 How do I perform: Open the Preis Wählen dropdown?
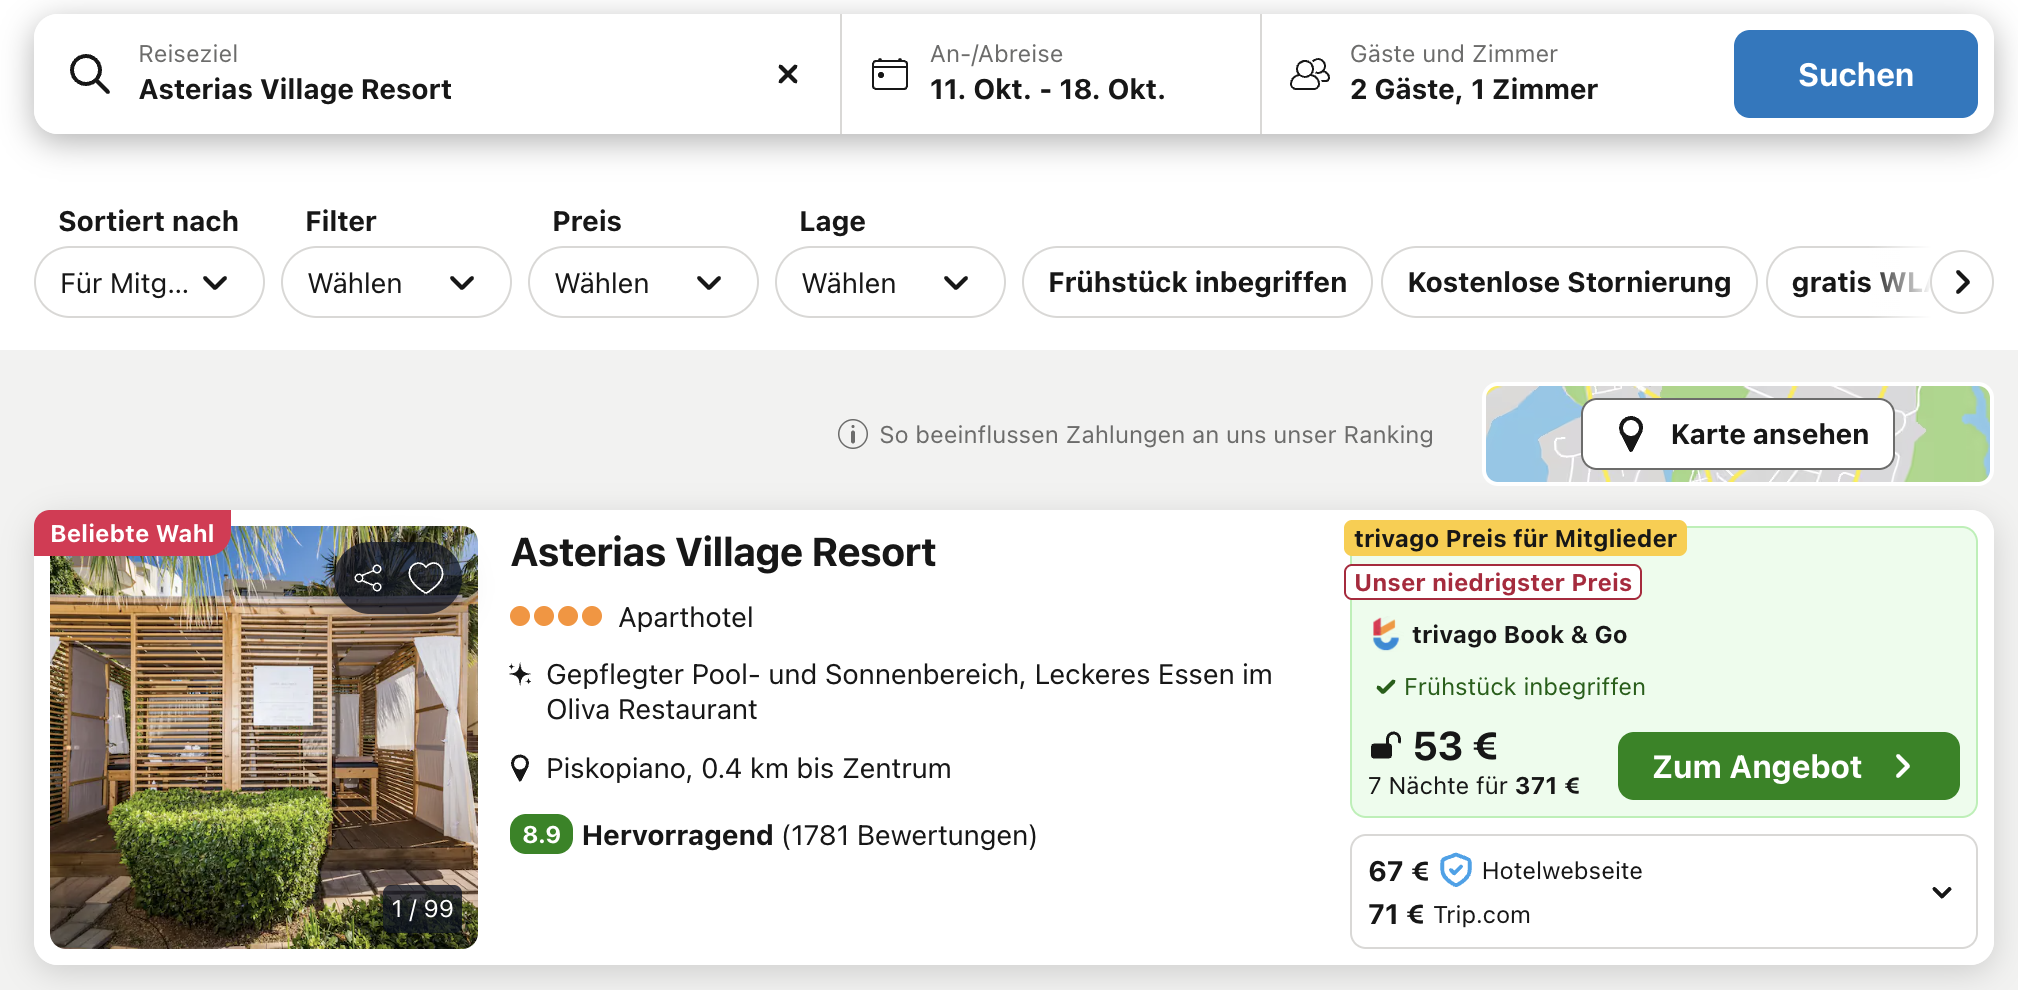pyautogui.click(x=643, y=283)
